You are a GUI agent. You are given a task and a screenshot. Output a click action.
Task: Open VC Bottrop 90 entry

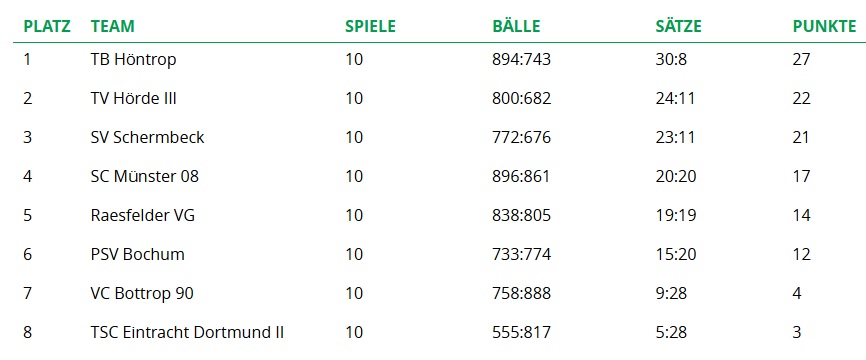[142, 294]
